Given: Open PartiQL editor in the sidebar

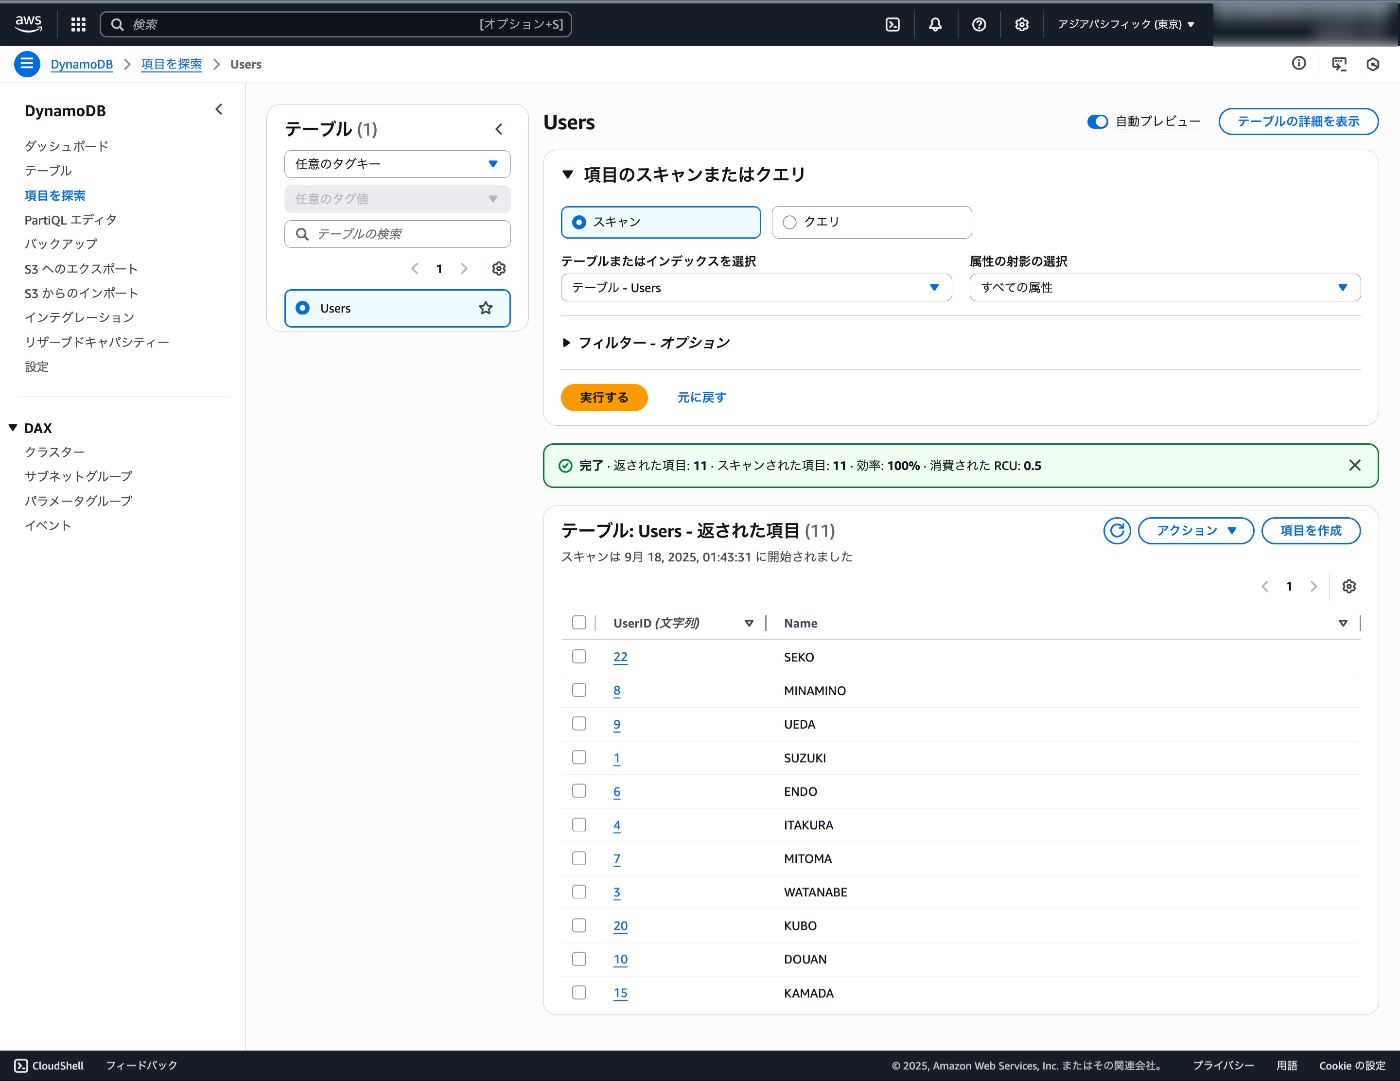Looking at the screenshot, I should pyautogui.click(x=71, y=220).
